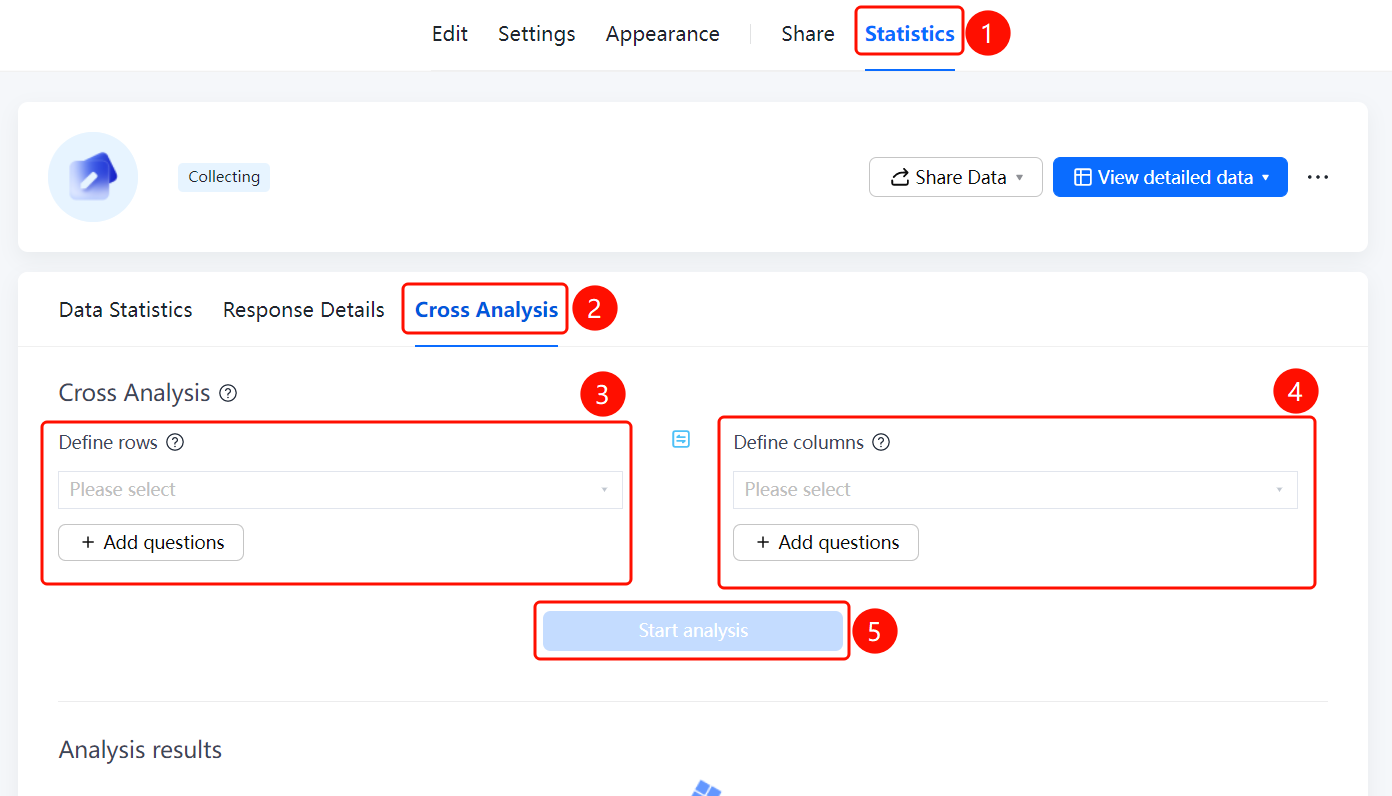Expand the View detailed data dropdown

point(1170,177)
